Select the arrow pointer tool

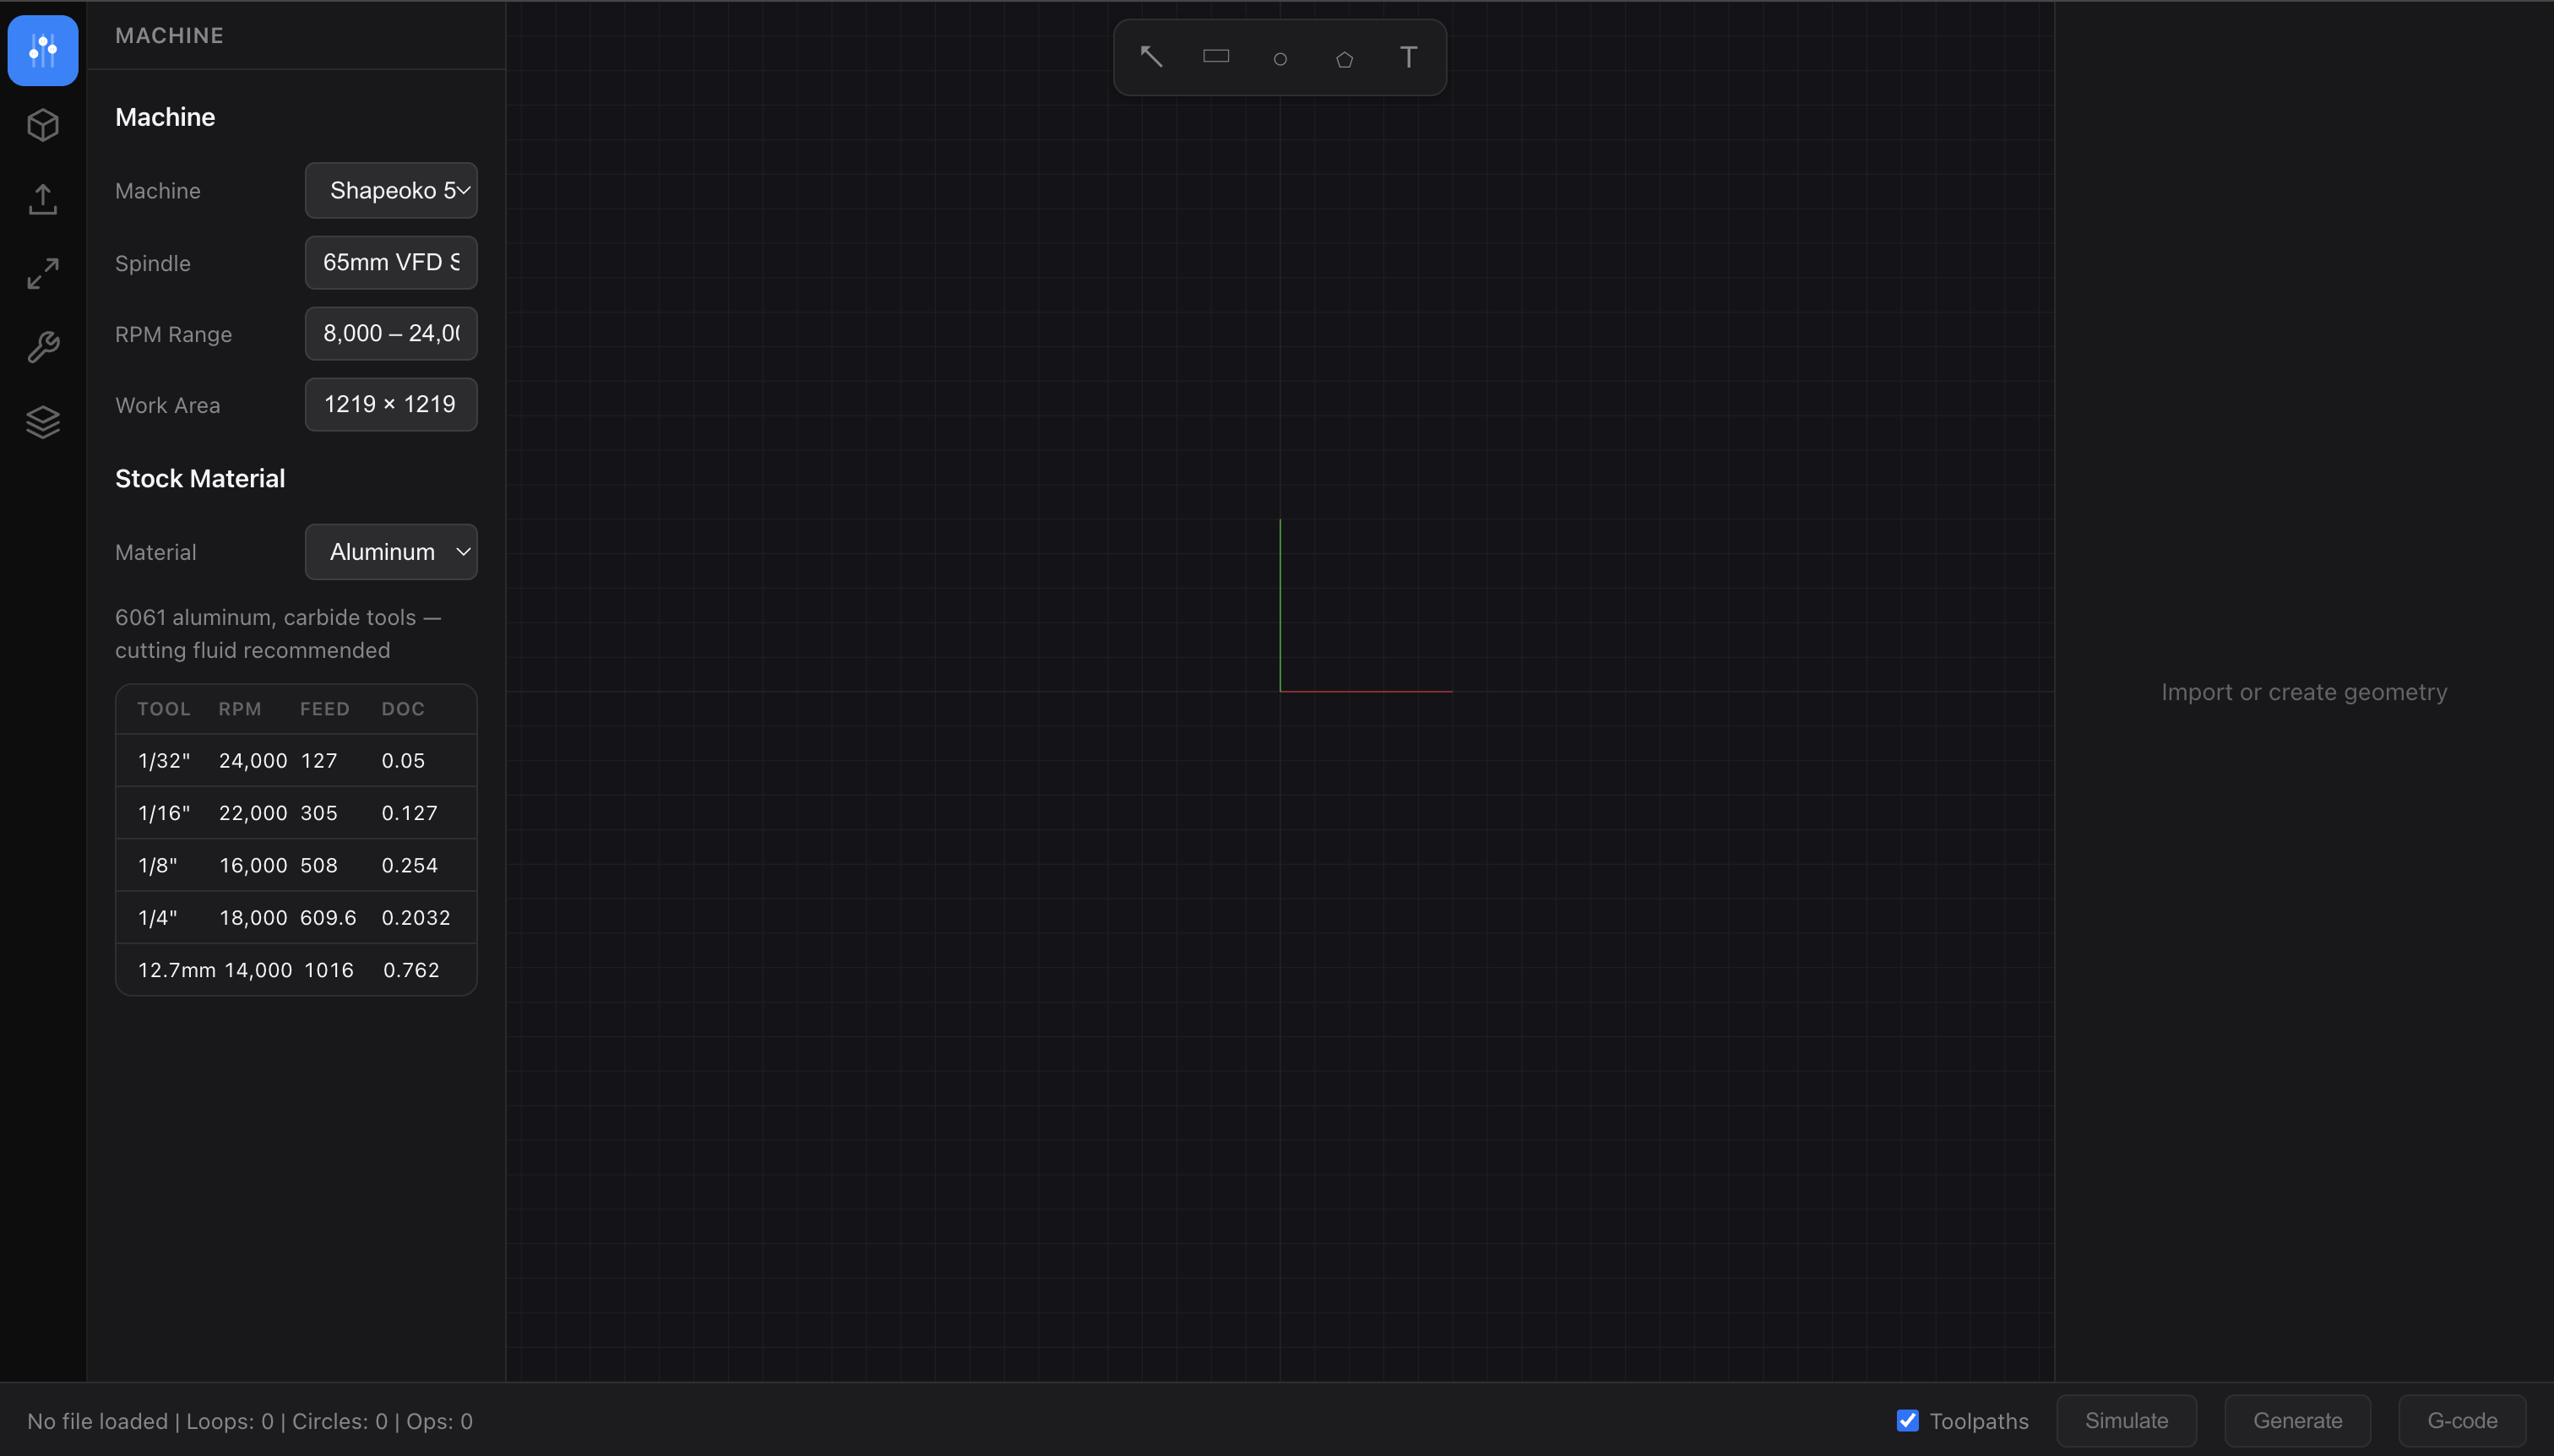(x=1152, y=57)
